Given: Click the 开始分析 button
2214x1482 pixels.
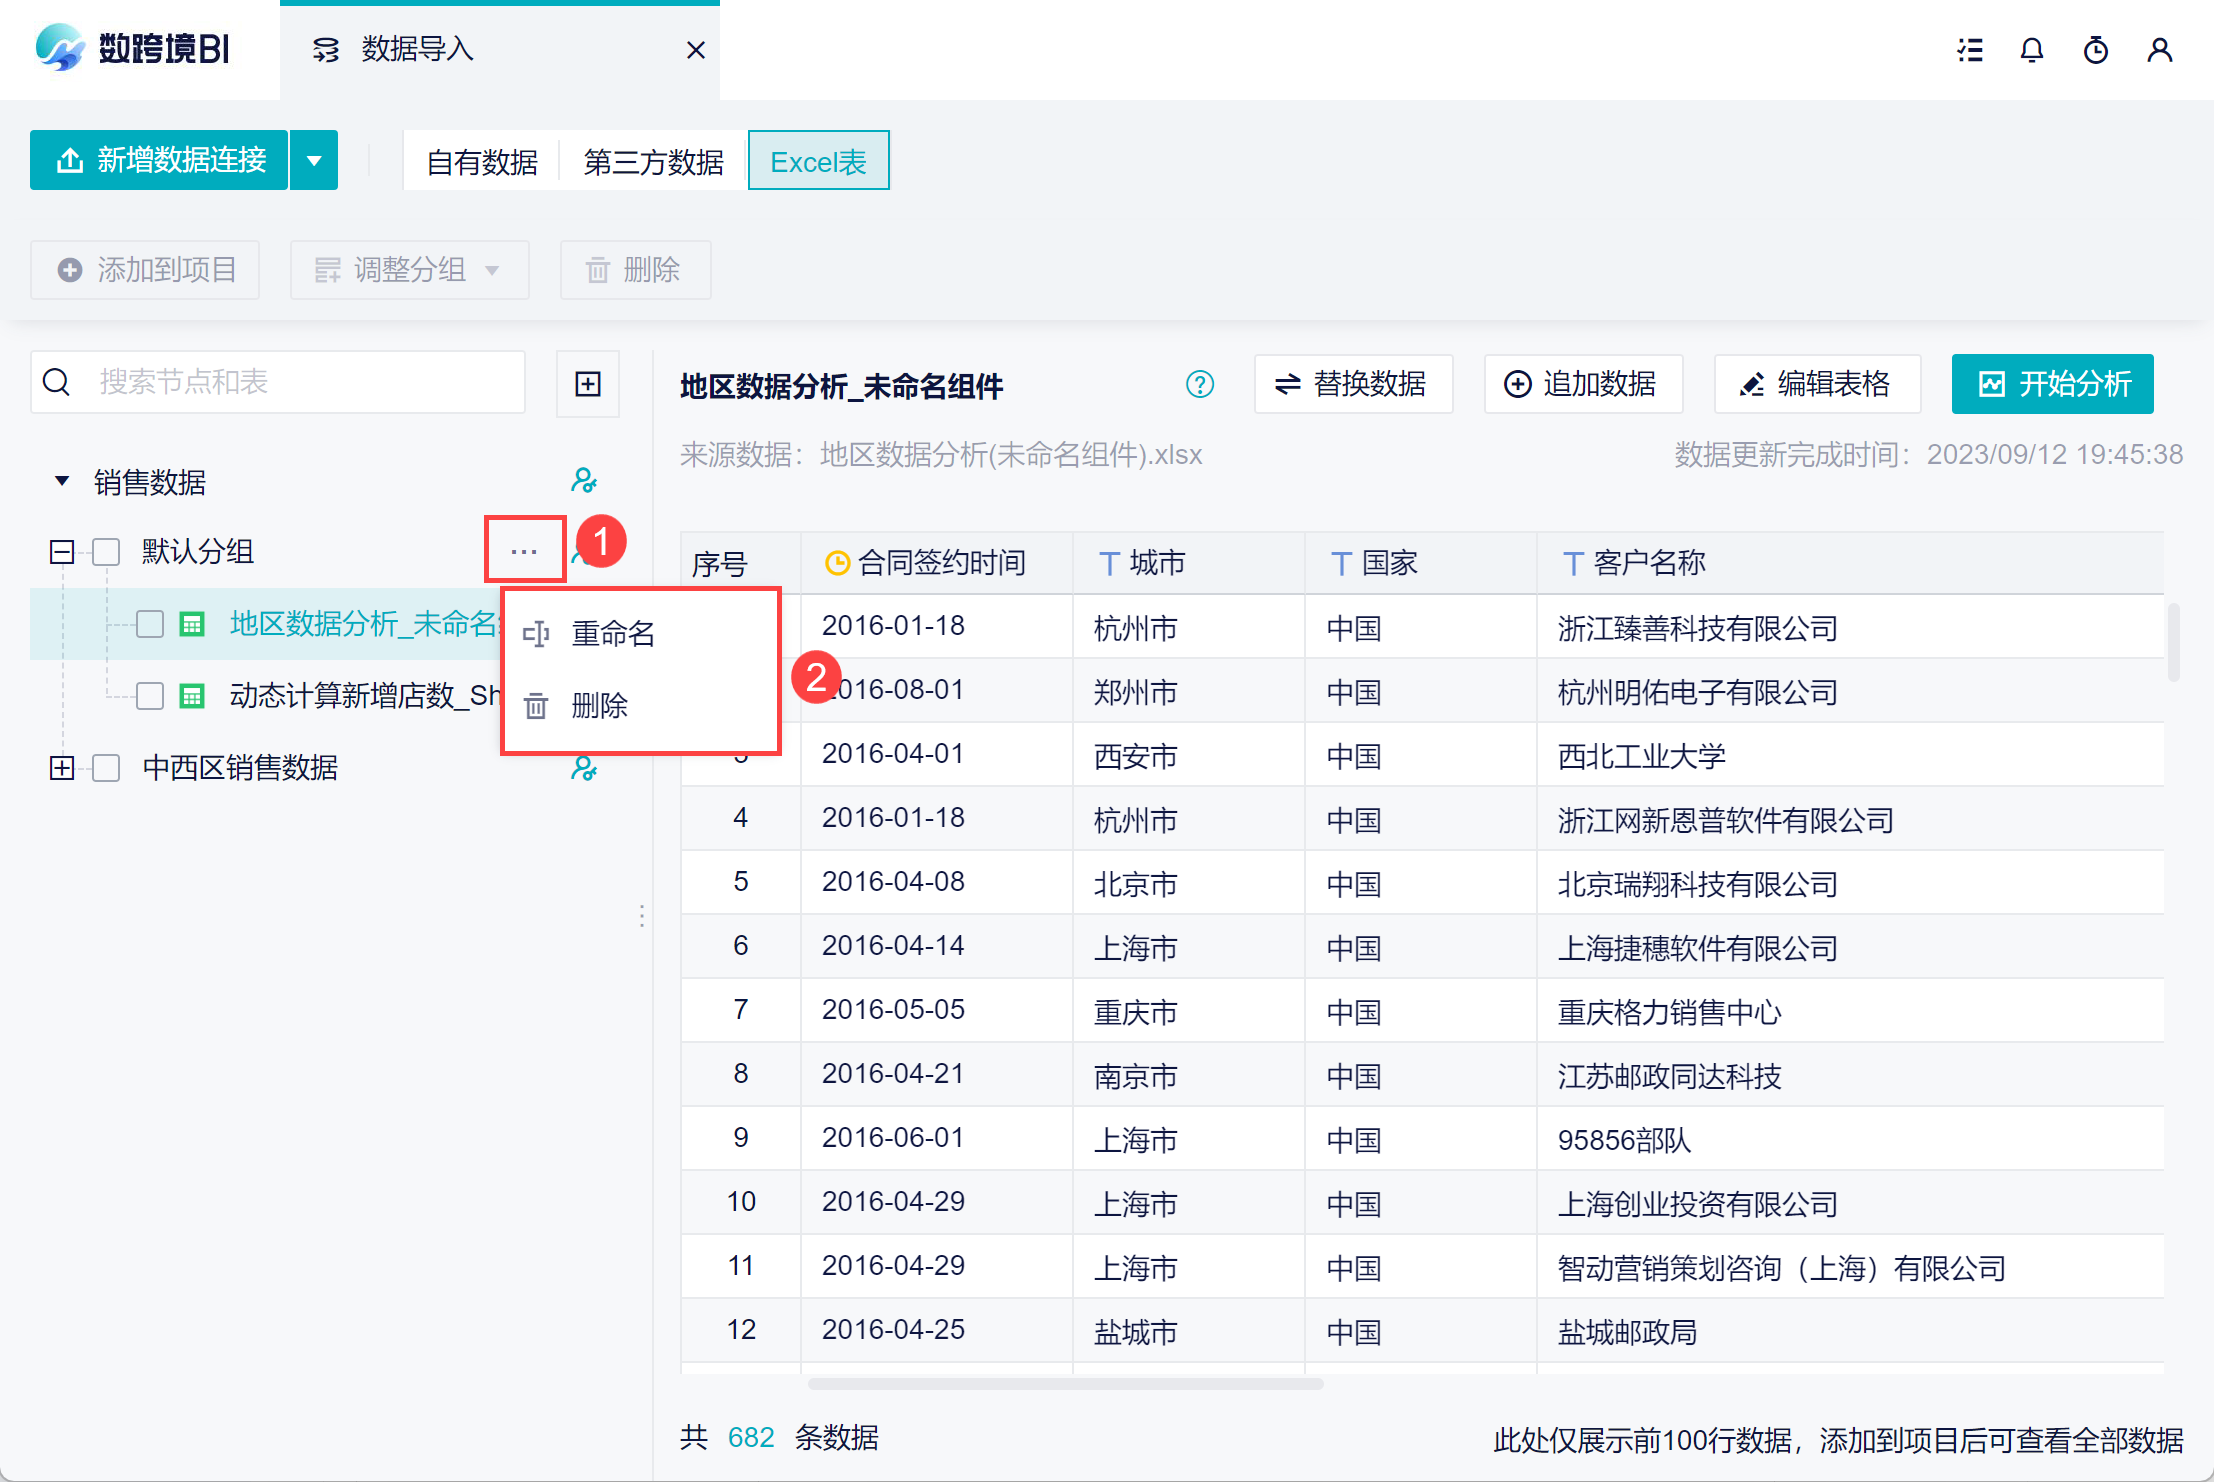Looking at the screenshot, I should 2052,384.
